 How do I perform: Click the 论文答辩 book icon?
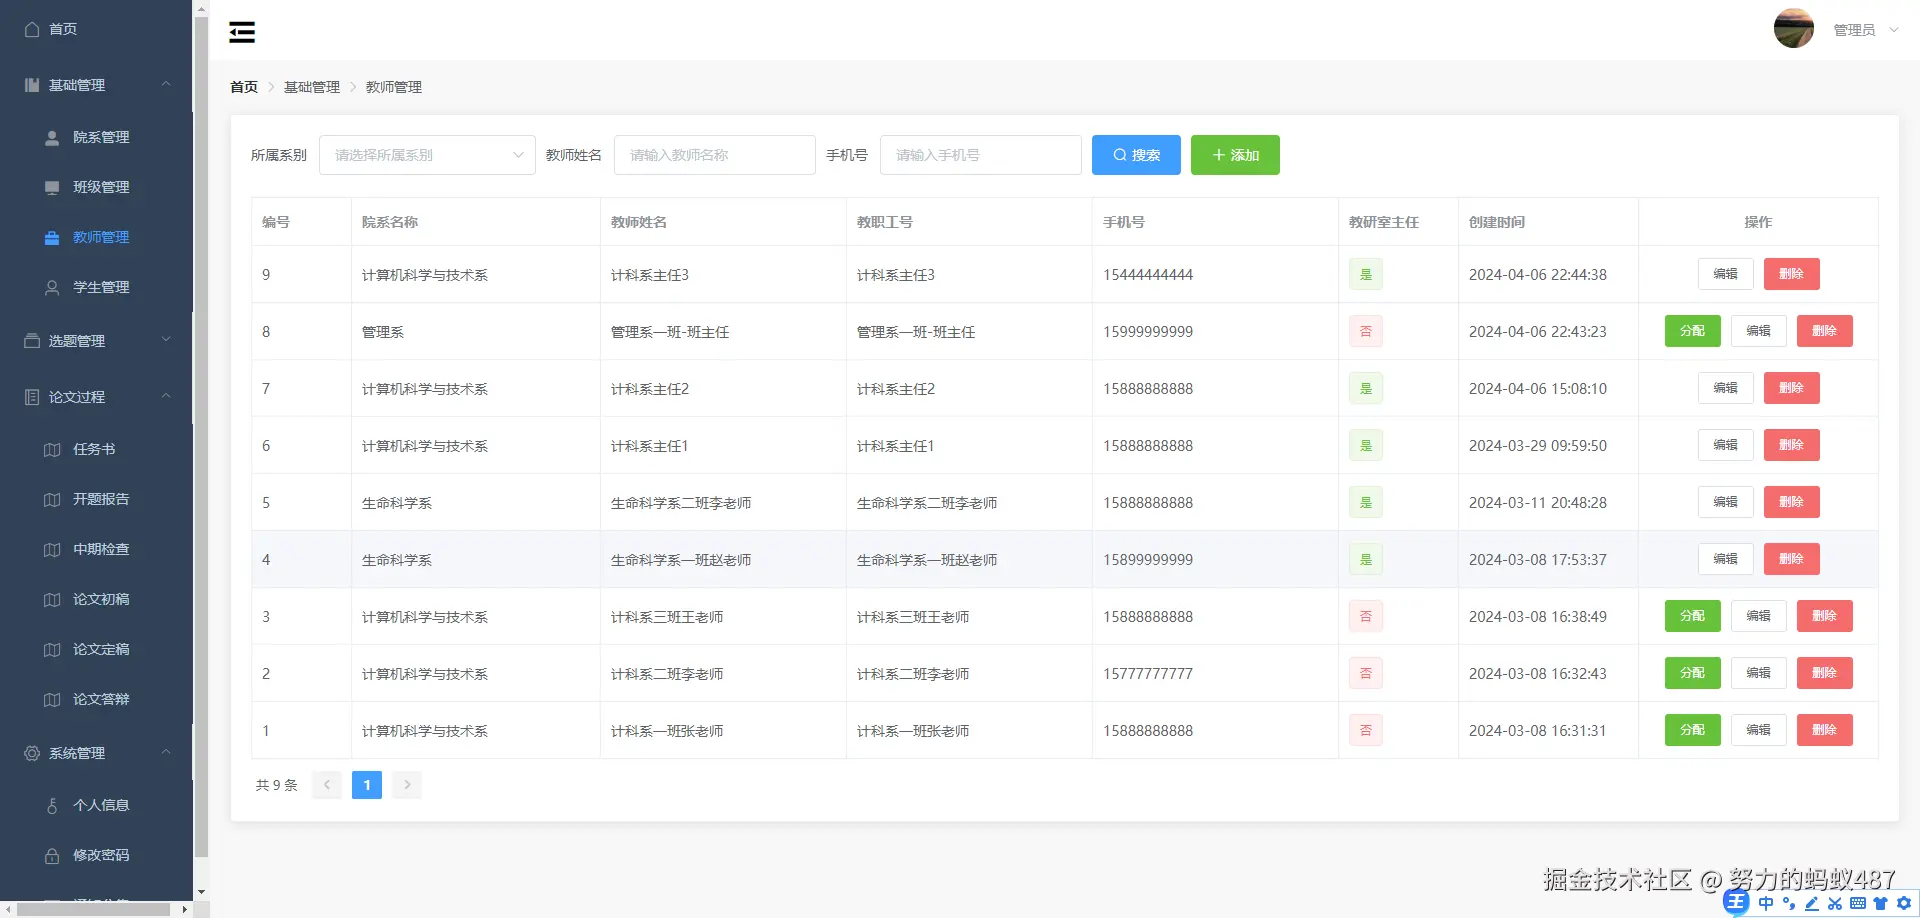coord(52,699)
